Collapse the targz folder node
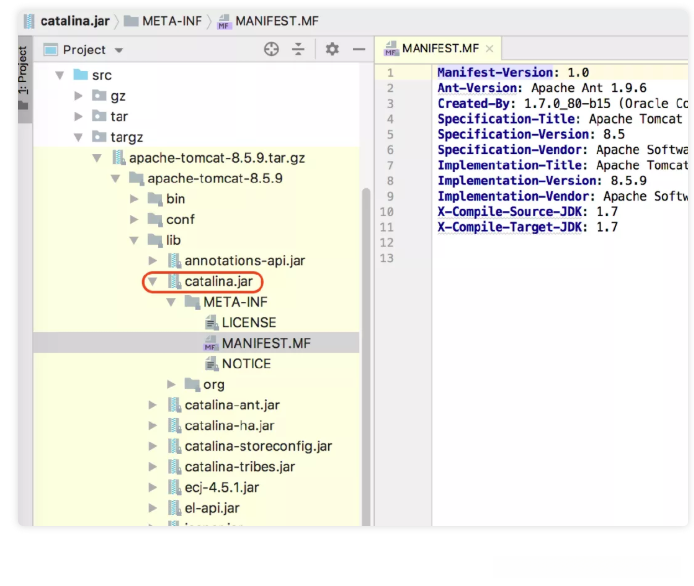The image size is (694, 586). [x=78, y=137]
